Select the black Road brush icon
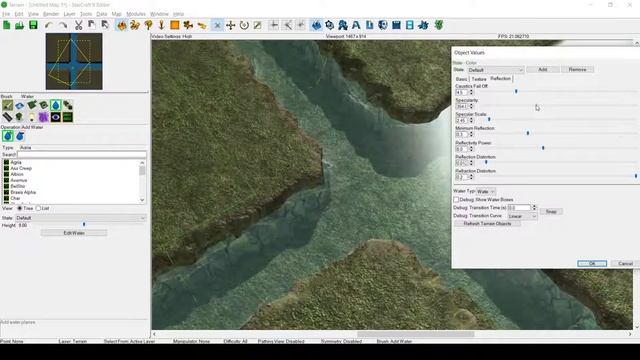640x360 pixels. point(7,117)
